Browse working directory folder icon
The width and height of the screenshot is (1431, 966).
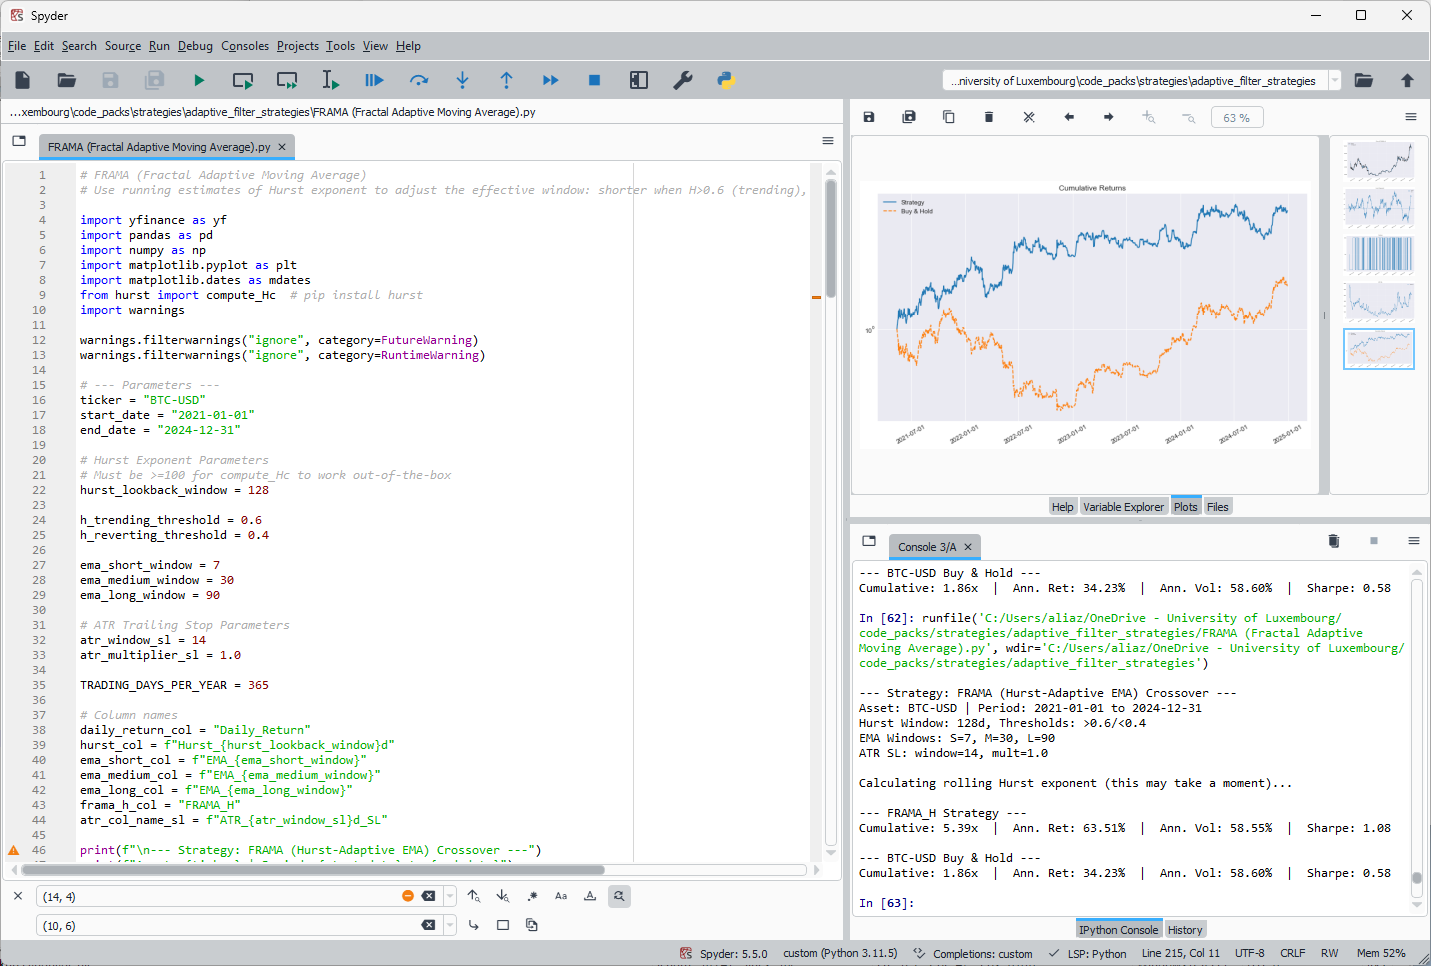coord(1363,80)
